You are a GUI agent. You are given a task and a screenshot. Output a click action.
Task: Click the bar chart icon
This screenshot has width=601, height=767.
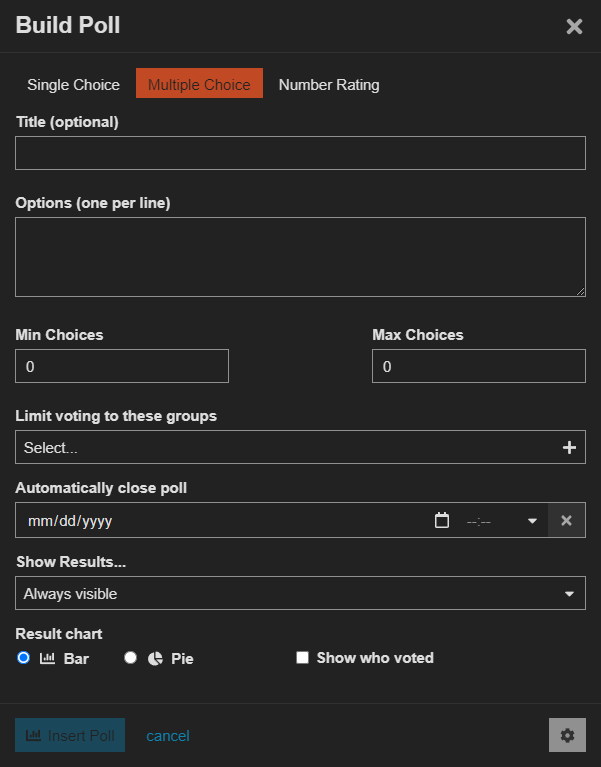(x=47, y=658)
